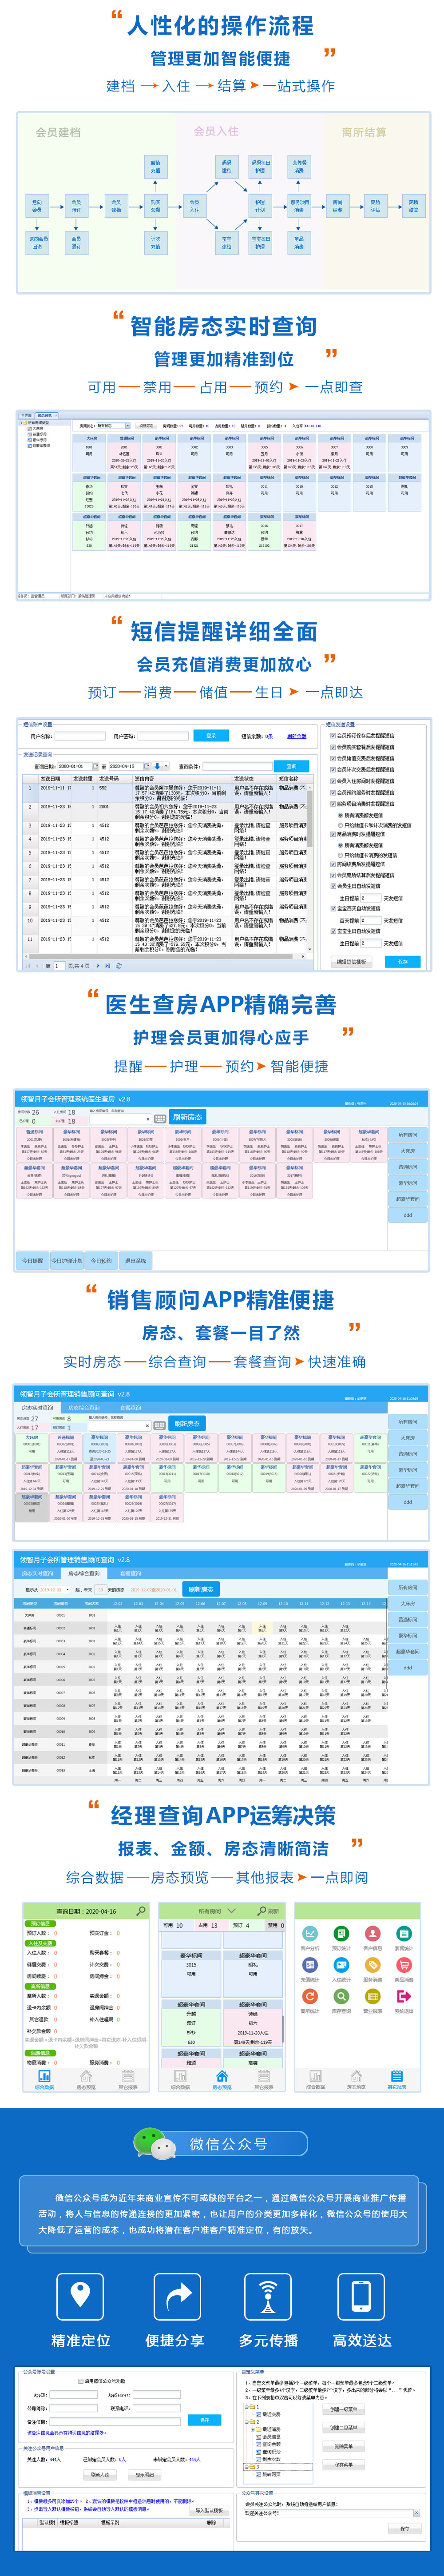The width and height of the screenshot is (444, 2576).
Task: Collapse the root node of the WeChat menu tree
Action: tap(247, 2408)
